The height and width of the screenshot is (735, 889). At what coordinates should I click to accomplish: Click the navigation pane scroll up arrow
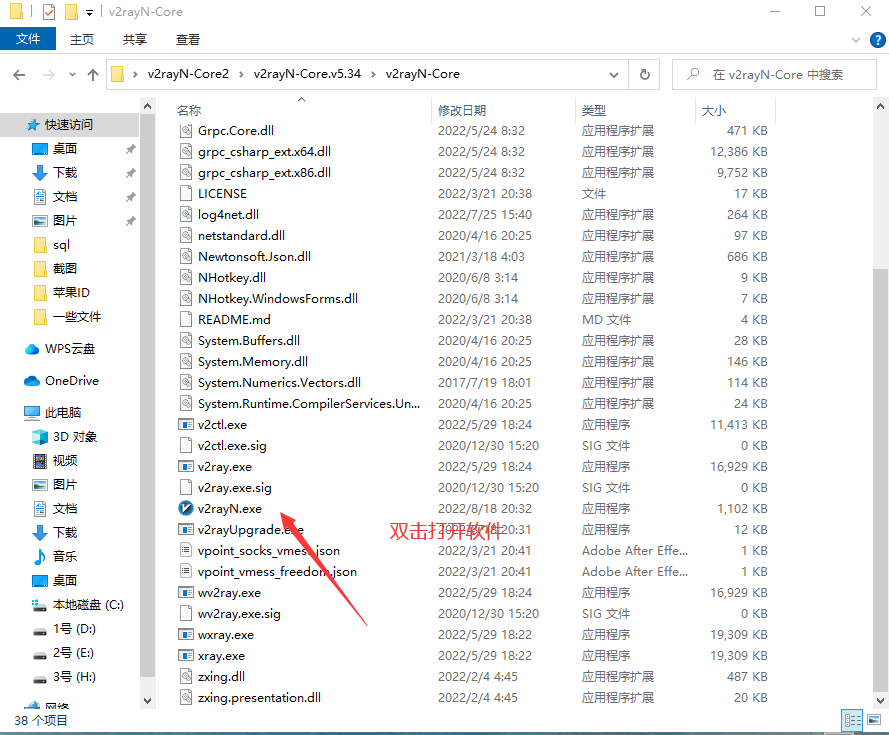[x=147, y=105]
